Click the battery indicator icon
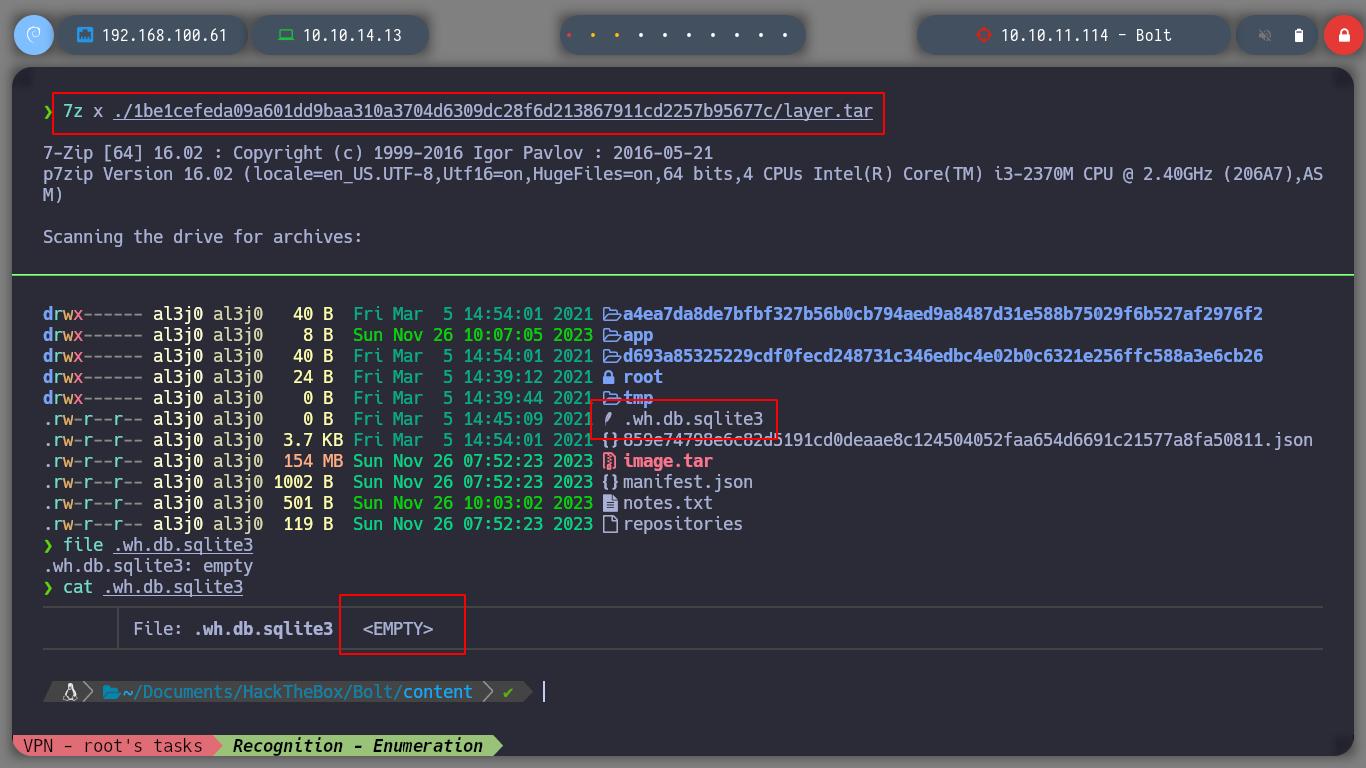1366x768 pixels. (x=1299, y=35)
